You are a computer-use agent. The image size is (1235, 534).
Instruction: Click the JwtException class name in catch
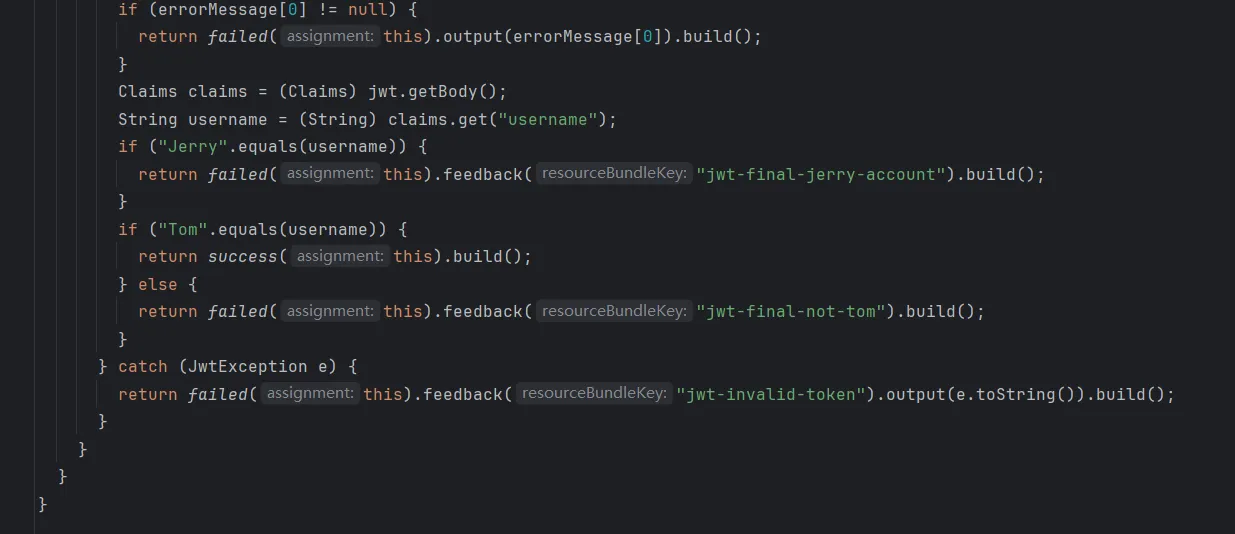coord(243,366)
